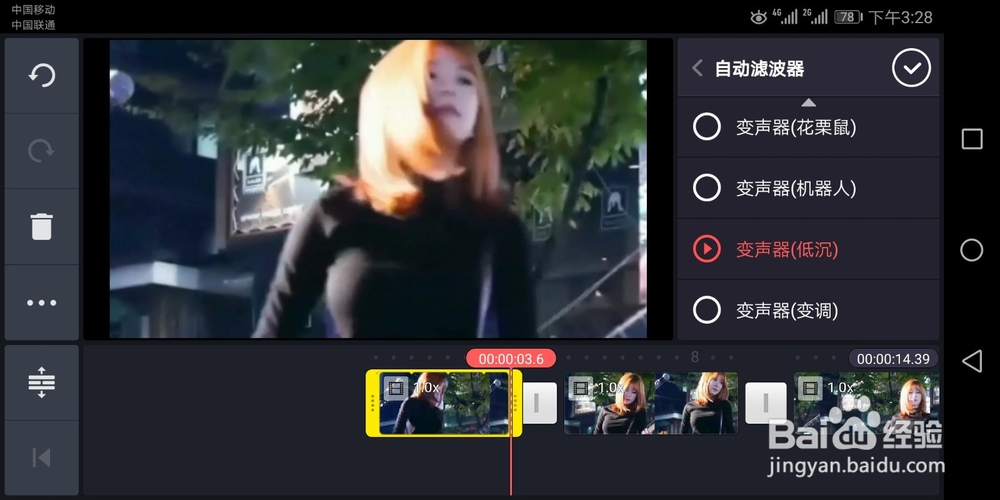Preview selected deep voice filter

point(707,249)
